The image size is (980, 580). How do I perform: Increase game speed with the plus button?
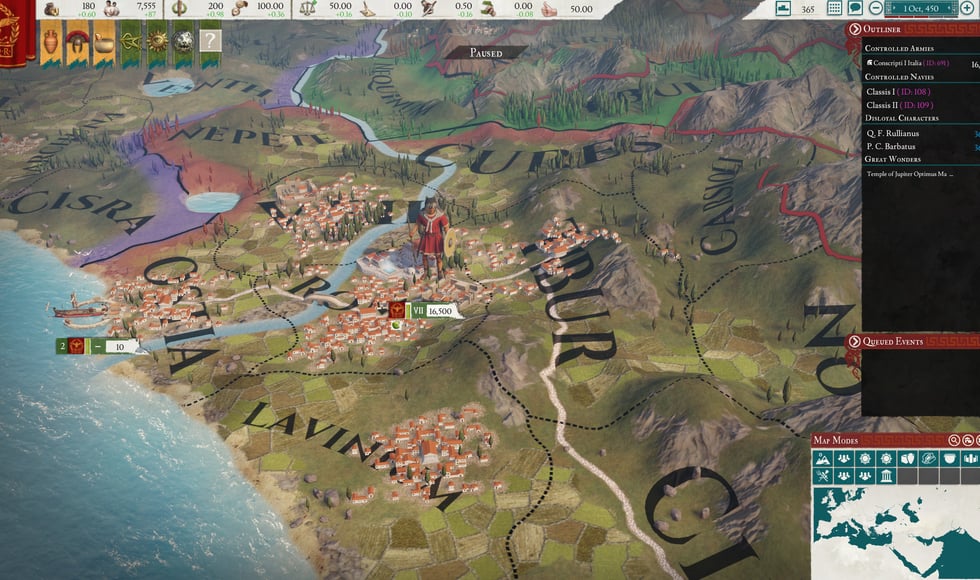point(967,8)
